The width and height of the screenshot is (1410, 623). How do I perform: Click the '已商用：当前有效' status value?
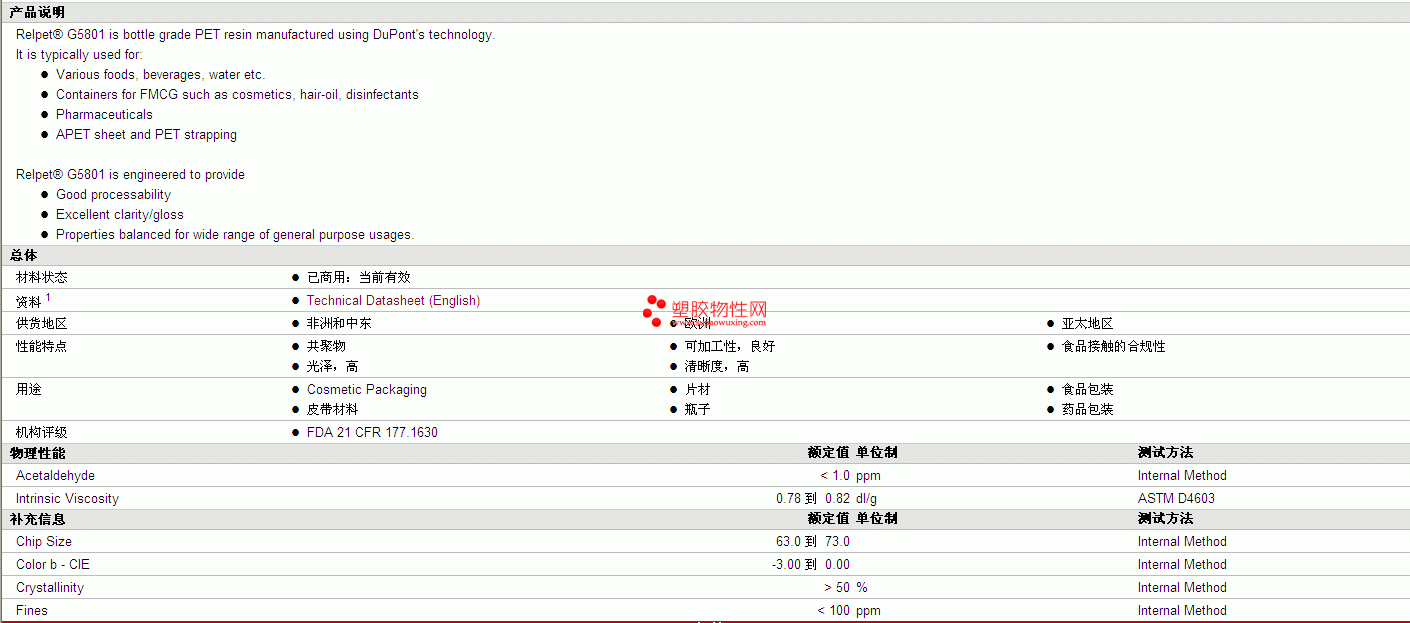[x=359, y=278]
